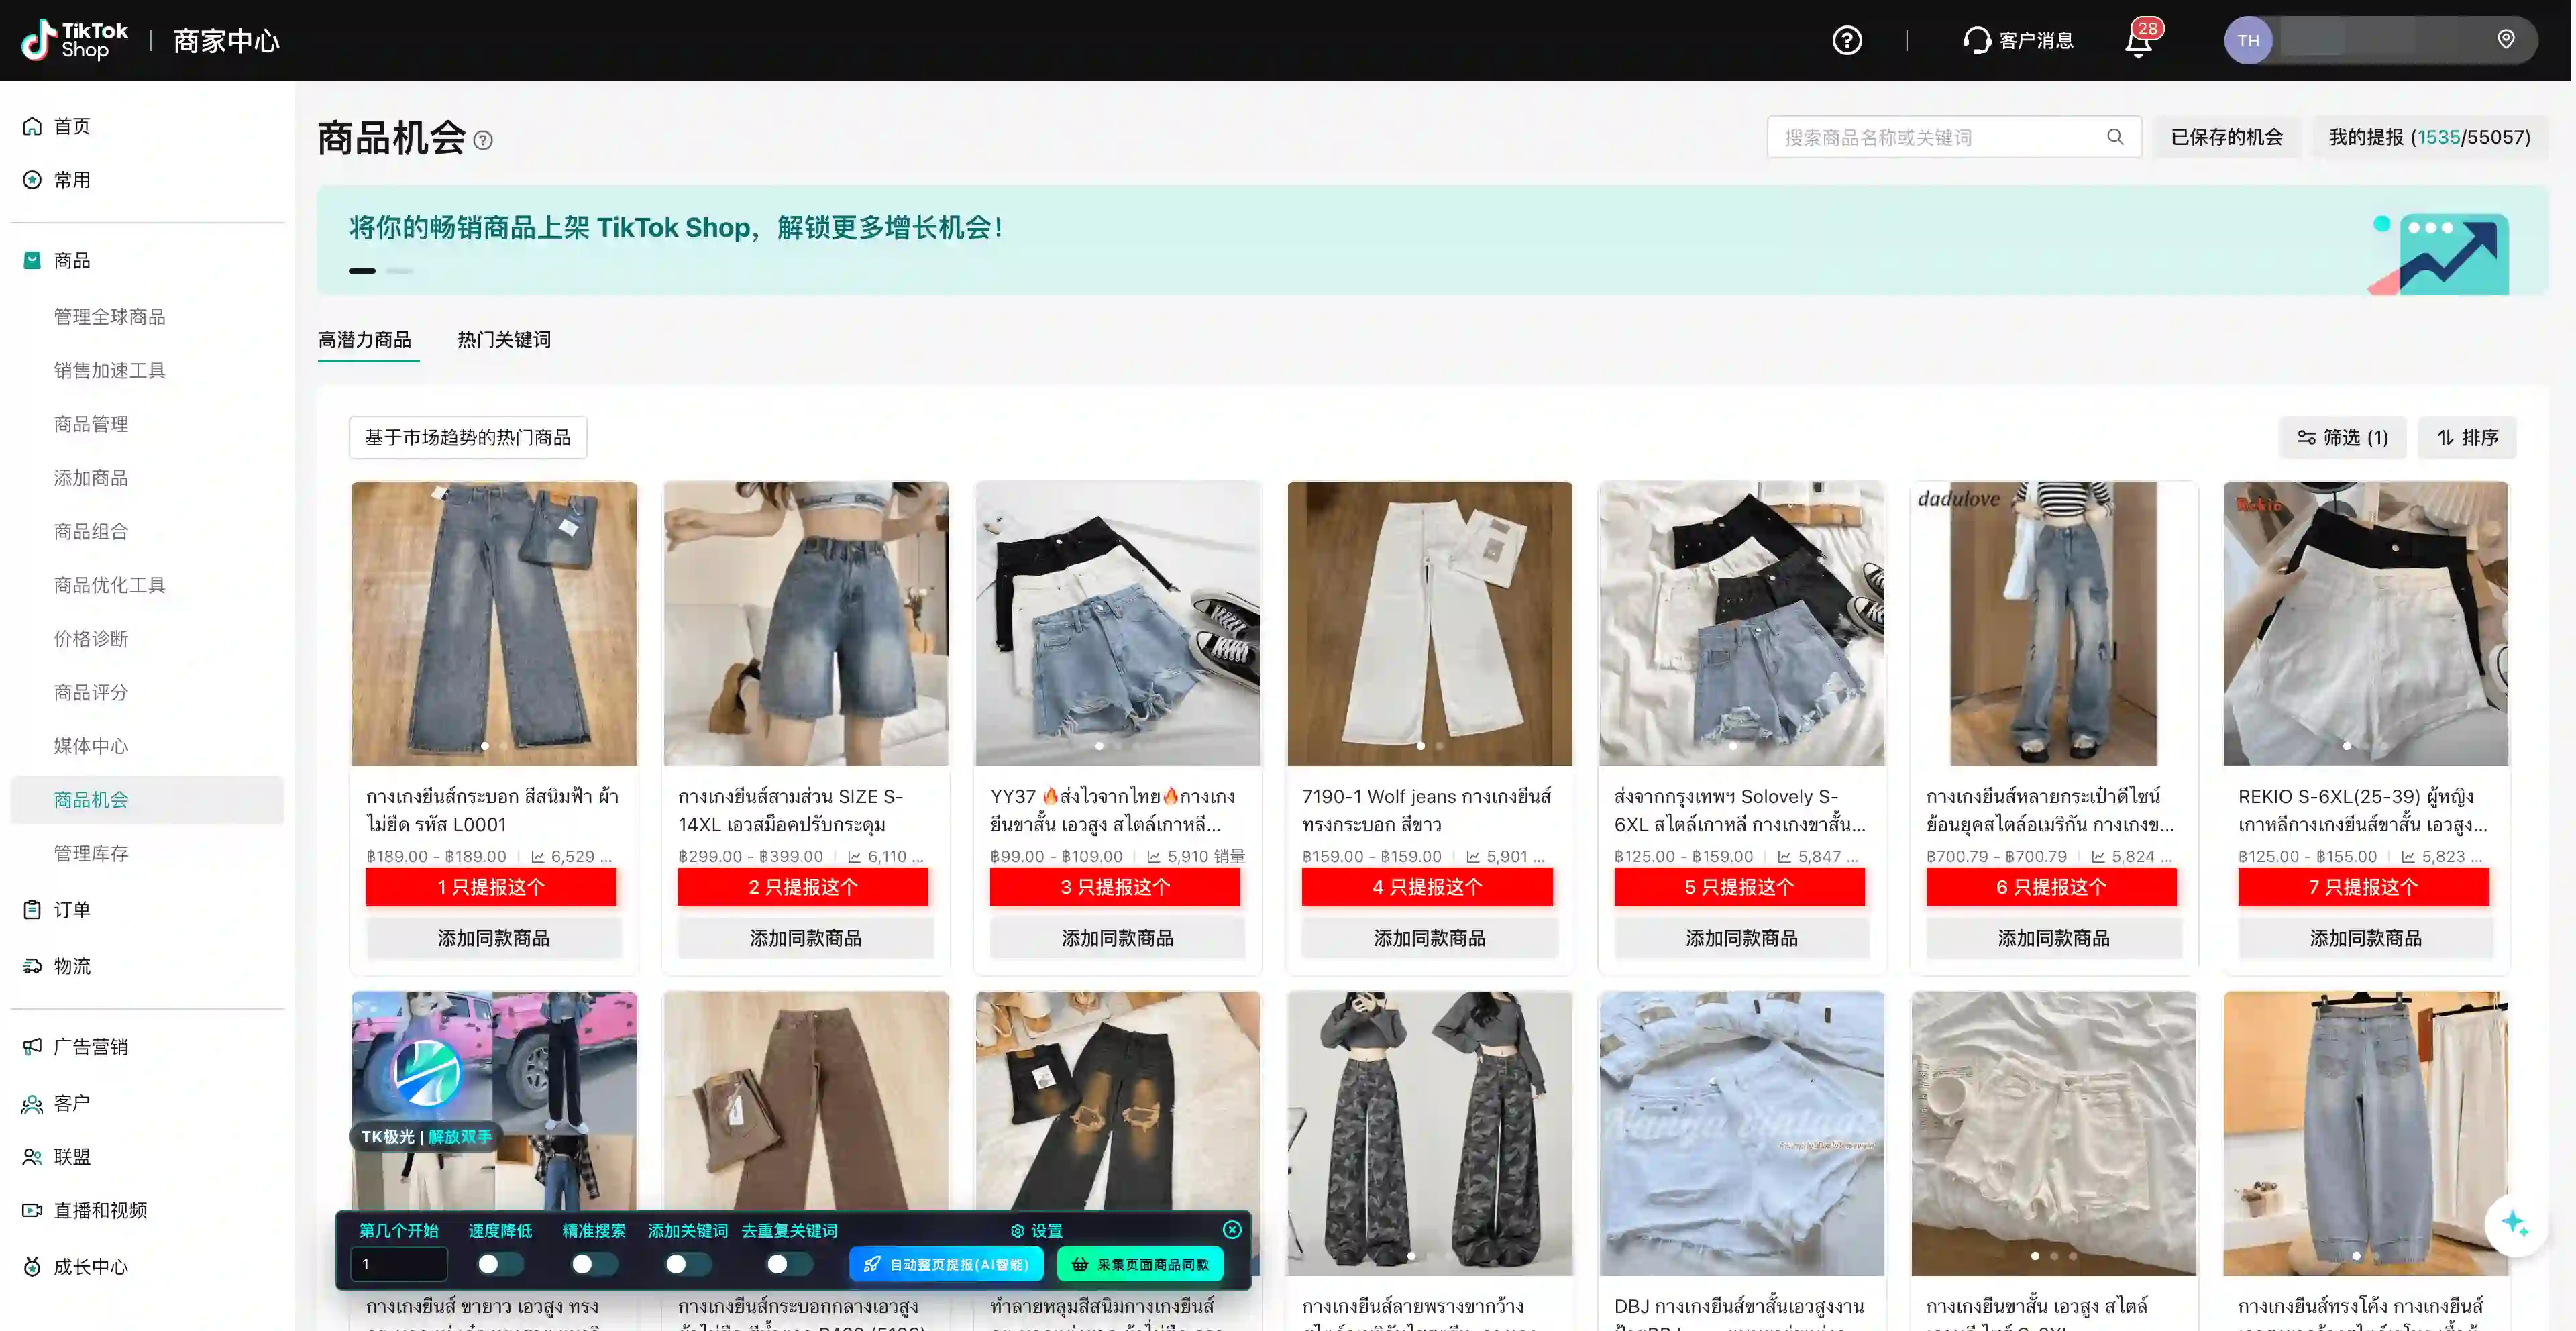Screen dimensions: 2576x1331
Task: Click the info icon beside 商品机会 title
Action: [483, 140]
